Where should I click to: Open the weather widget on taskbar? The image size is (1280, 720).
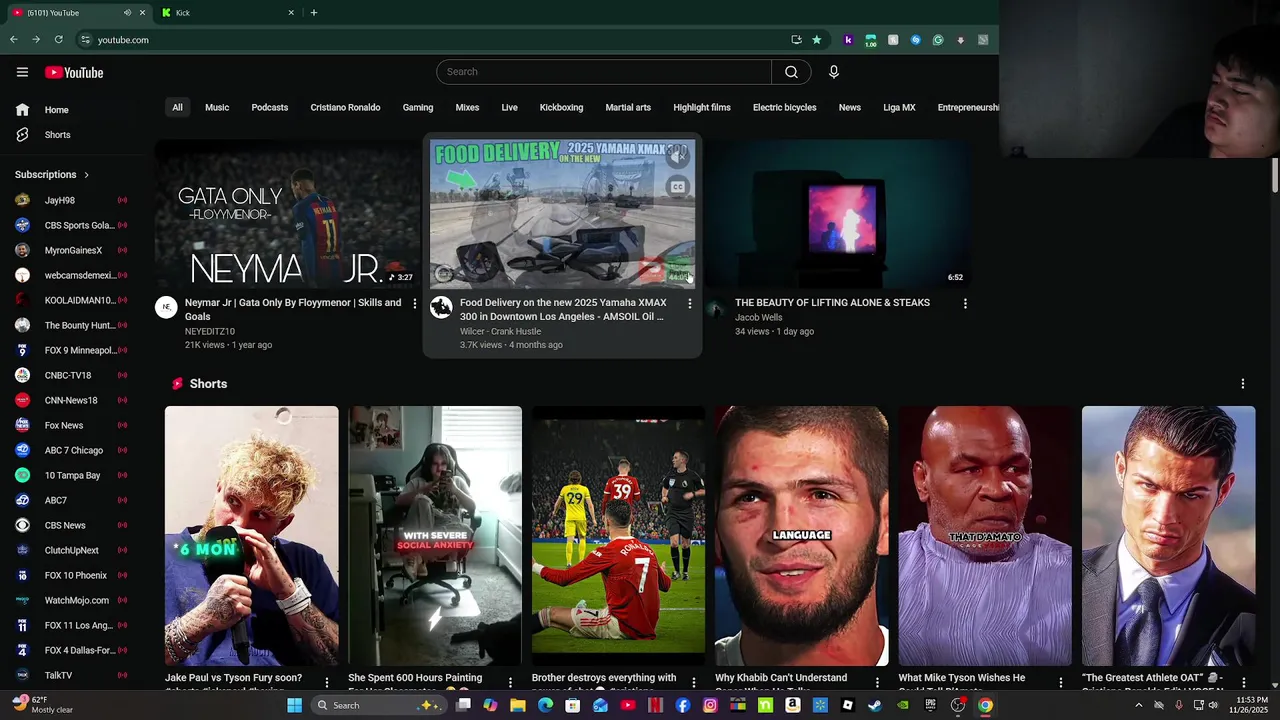(44, 705)
